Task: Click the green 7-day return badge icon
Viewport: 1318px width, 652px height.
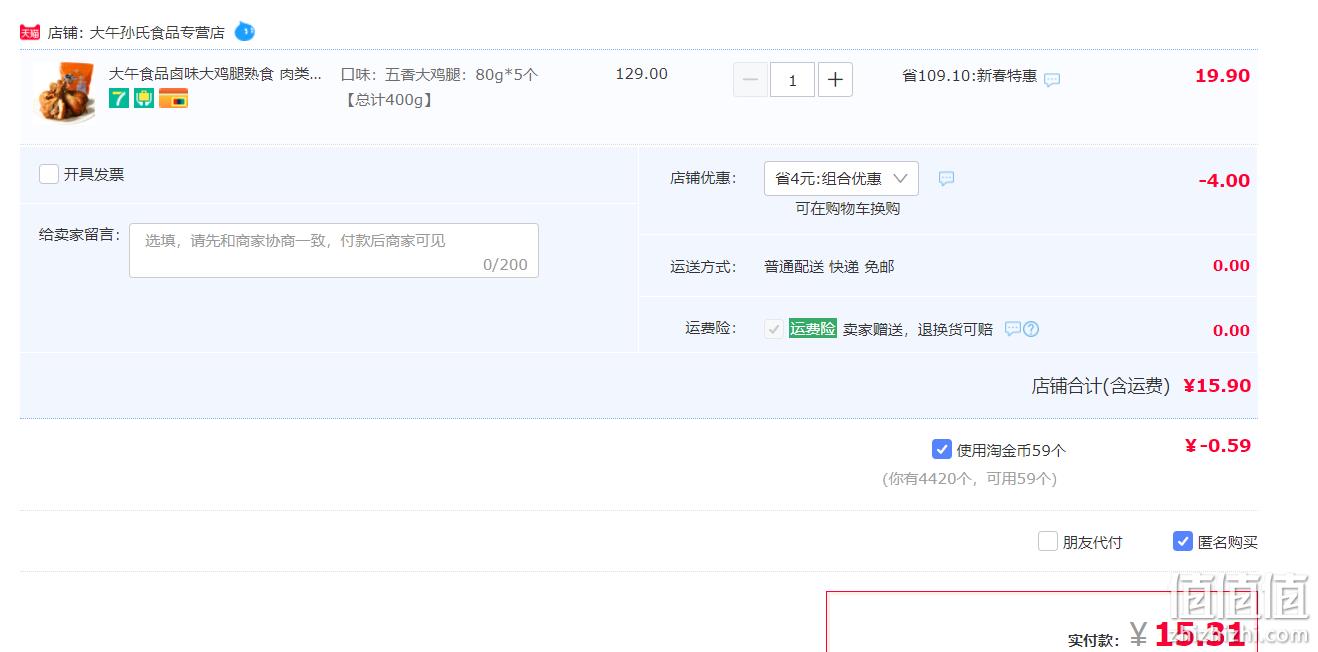Action: click(x=119, y=98)
